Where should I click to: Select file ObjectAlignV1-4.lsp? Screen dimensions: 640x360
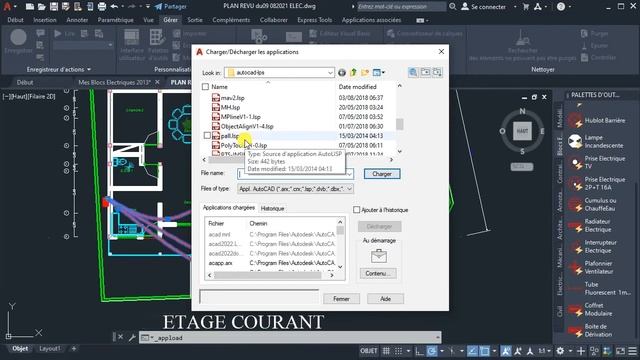[247, 126]
